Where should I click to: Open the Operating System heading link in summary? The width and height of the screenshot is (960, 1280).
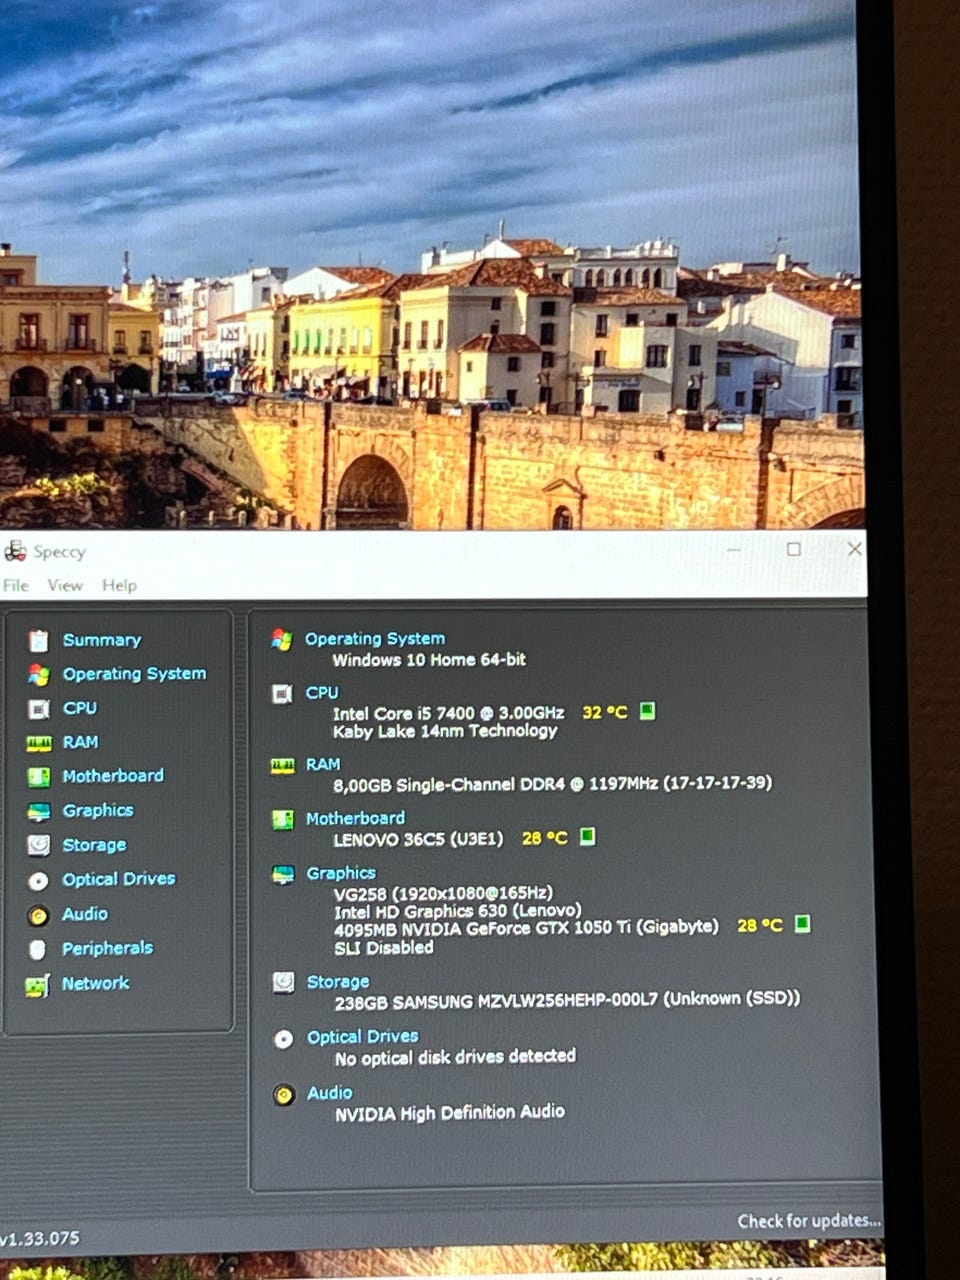click(x=375, y=639)
